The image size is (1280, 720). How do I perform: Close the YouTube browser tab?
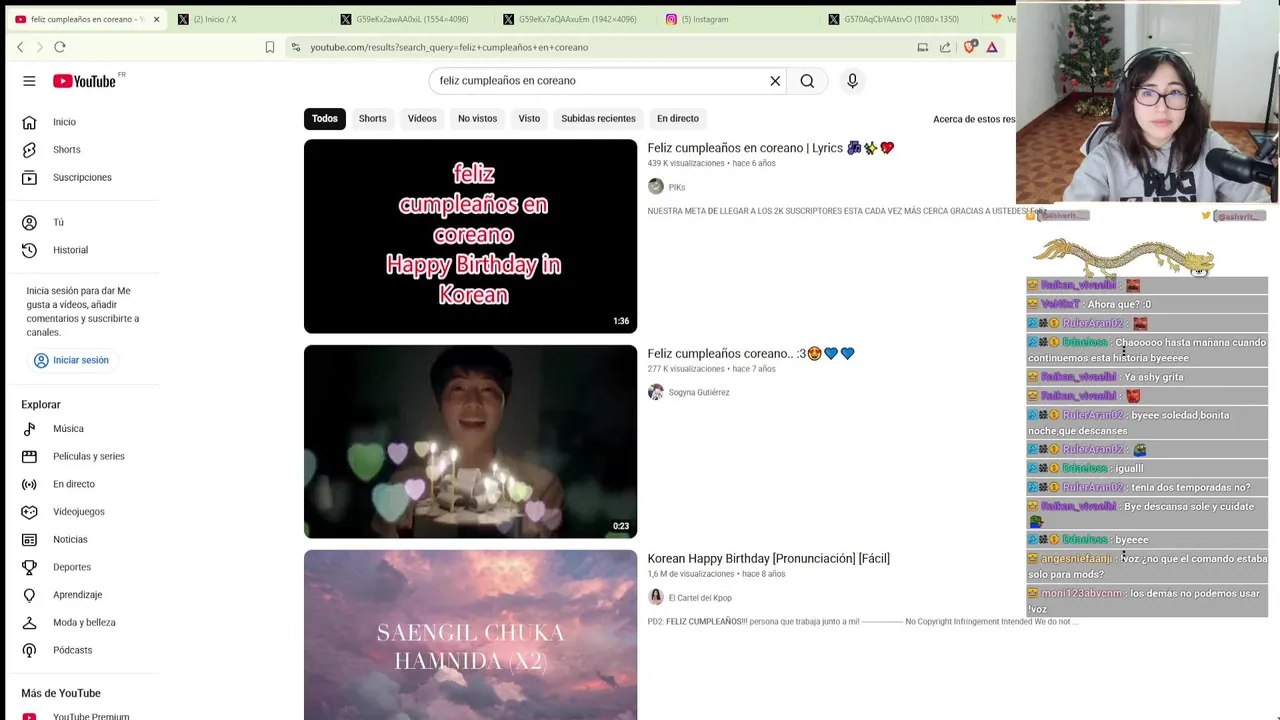pos(156,19)
